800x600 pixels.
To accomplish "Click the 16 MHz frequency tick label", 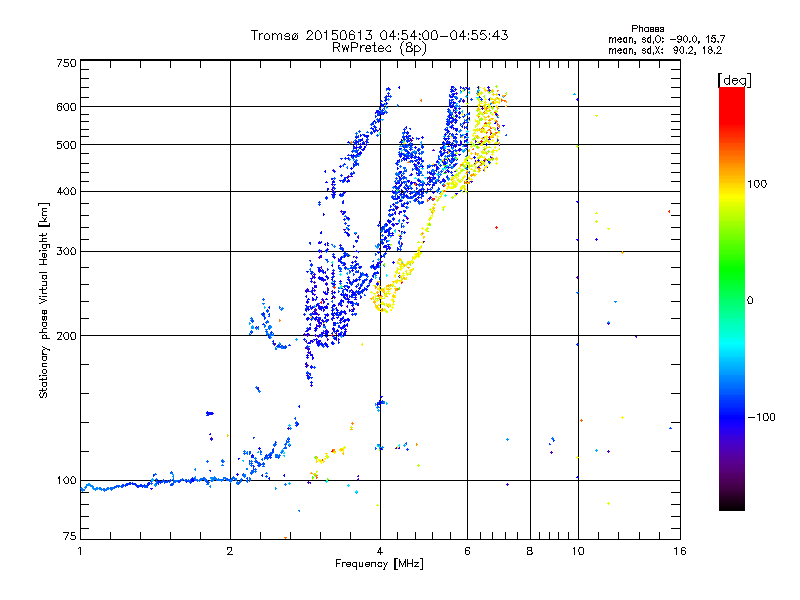I will (680, 551).
